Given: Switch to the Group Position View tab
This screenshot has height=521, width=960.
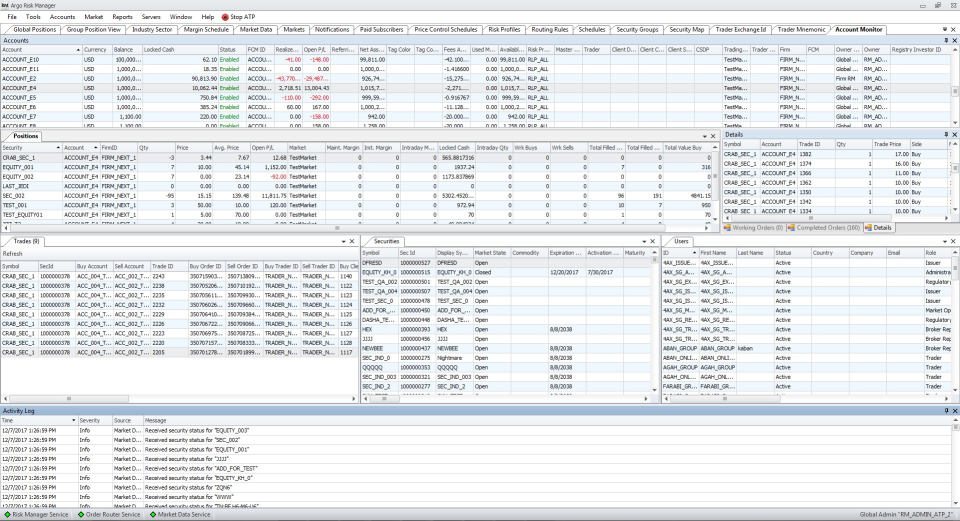Looking at the screenshot, I should pyautogui.click(x=94, y=29).
